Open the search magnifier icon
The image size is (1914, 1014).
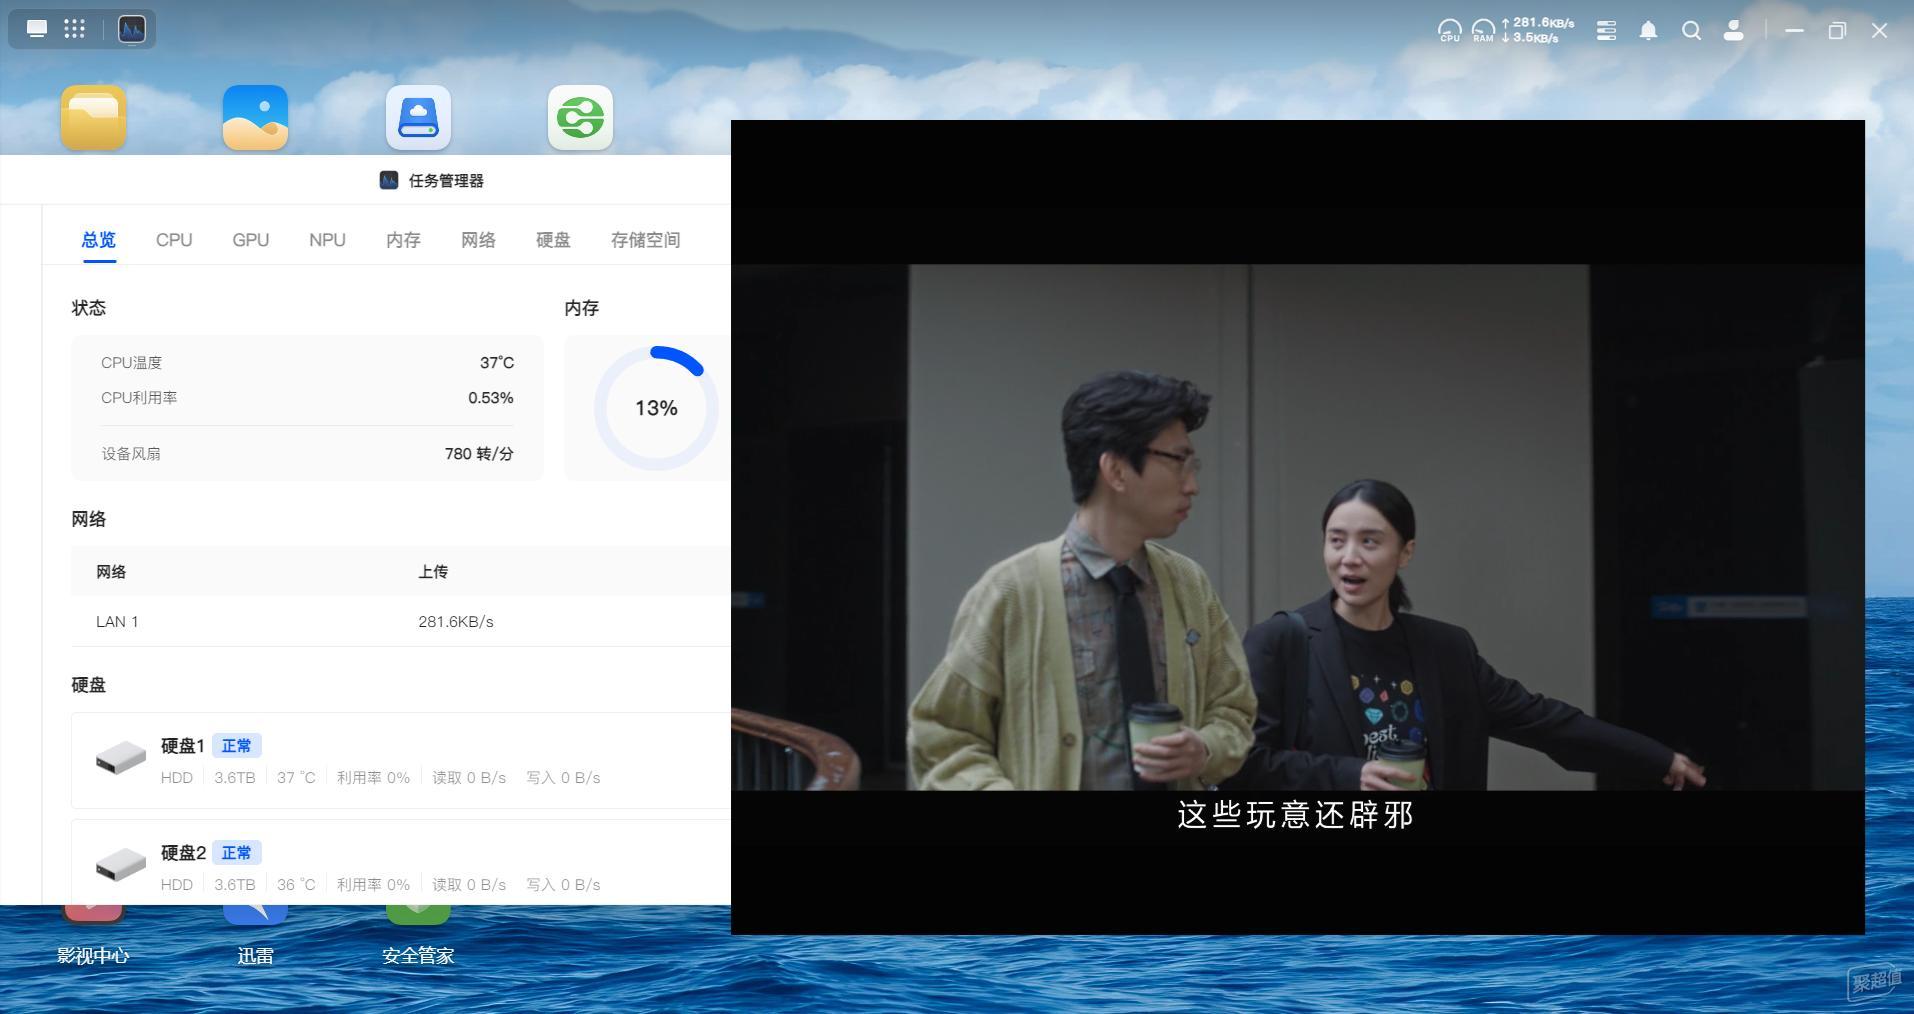[x=1691, y=31]
